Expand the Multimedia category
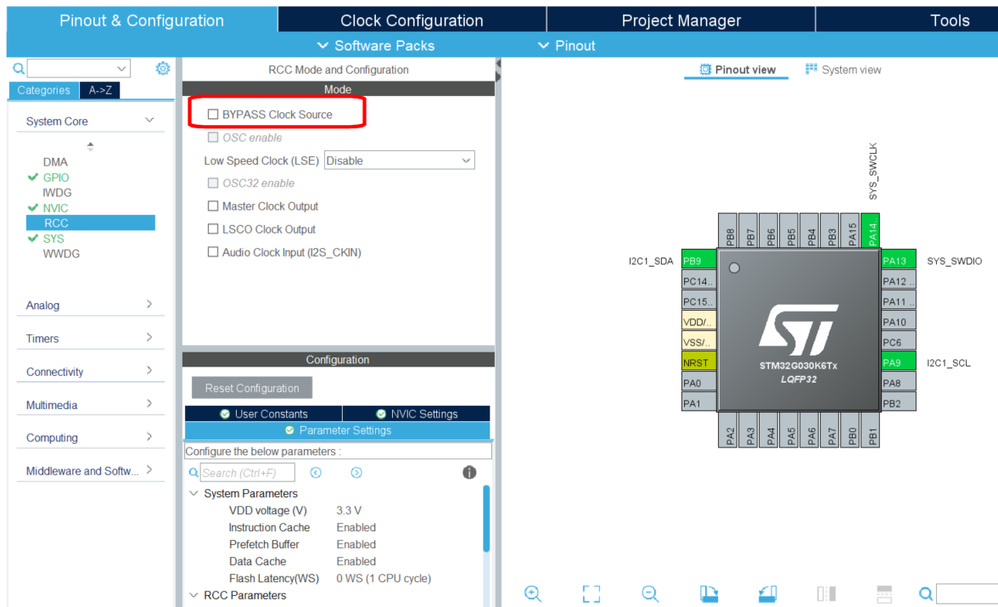The width and height of the screenshot is (998, 607). (150, 403)
